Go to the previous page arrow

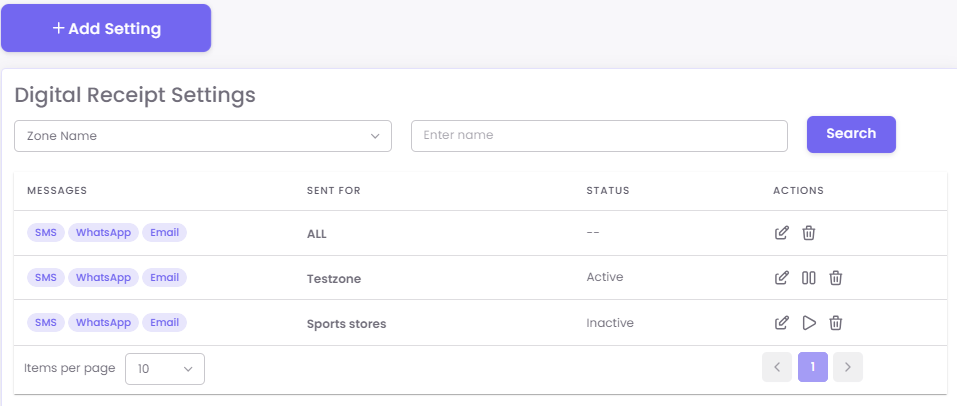coord(777,367)
